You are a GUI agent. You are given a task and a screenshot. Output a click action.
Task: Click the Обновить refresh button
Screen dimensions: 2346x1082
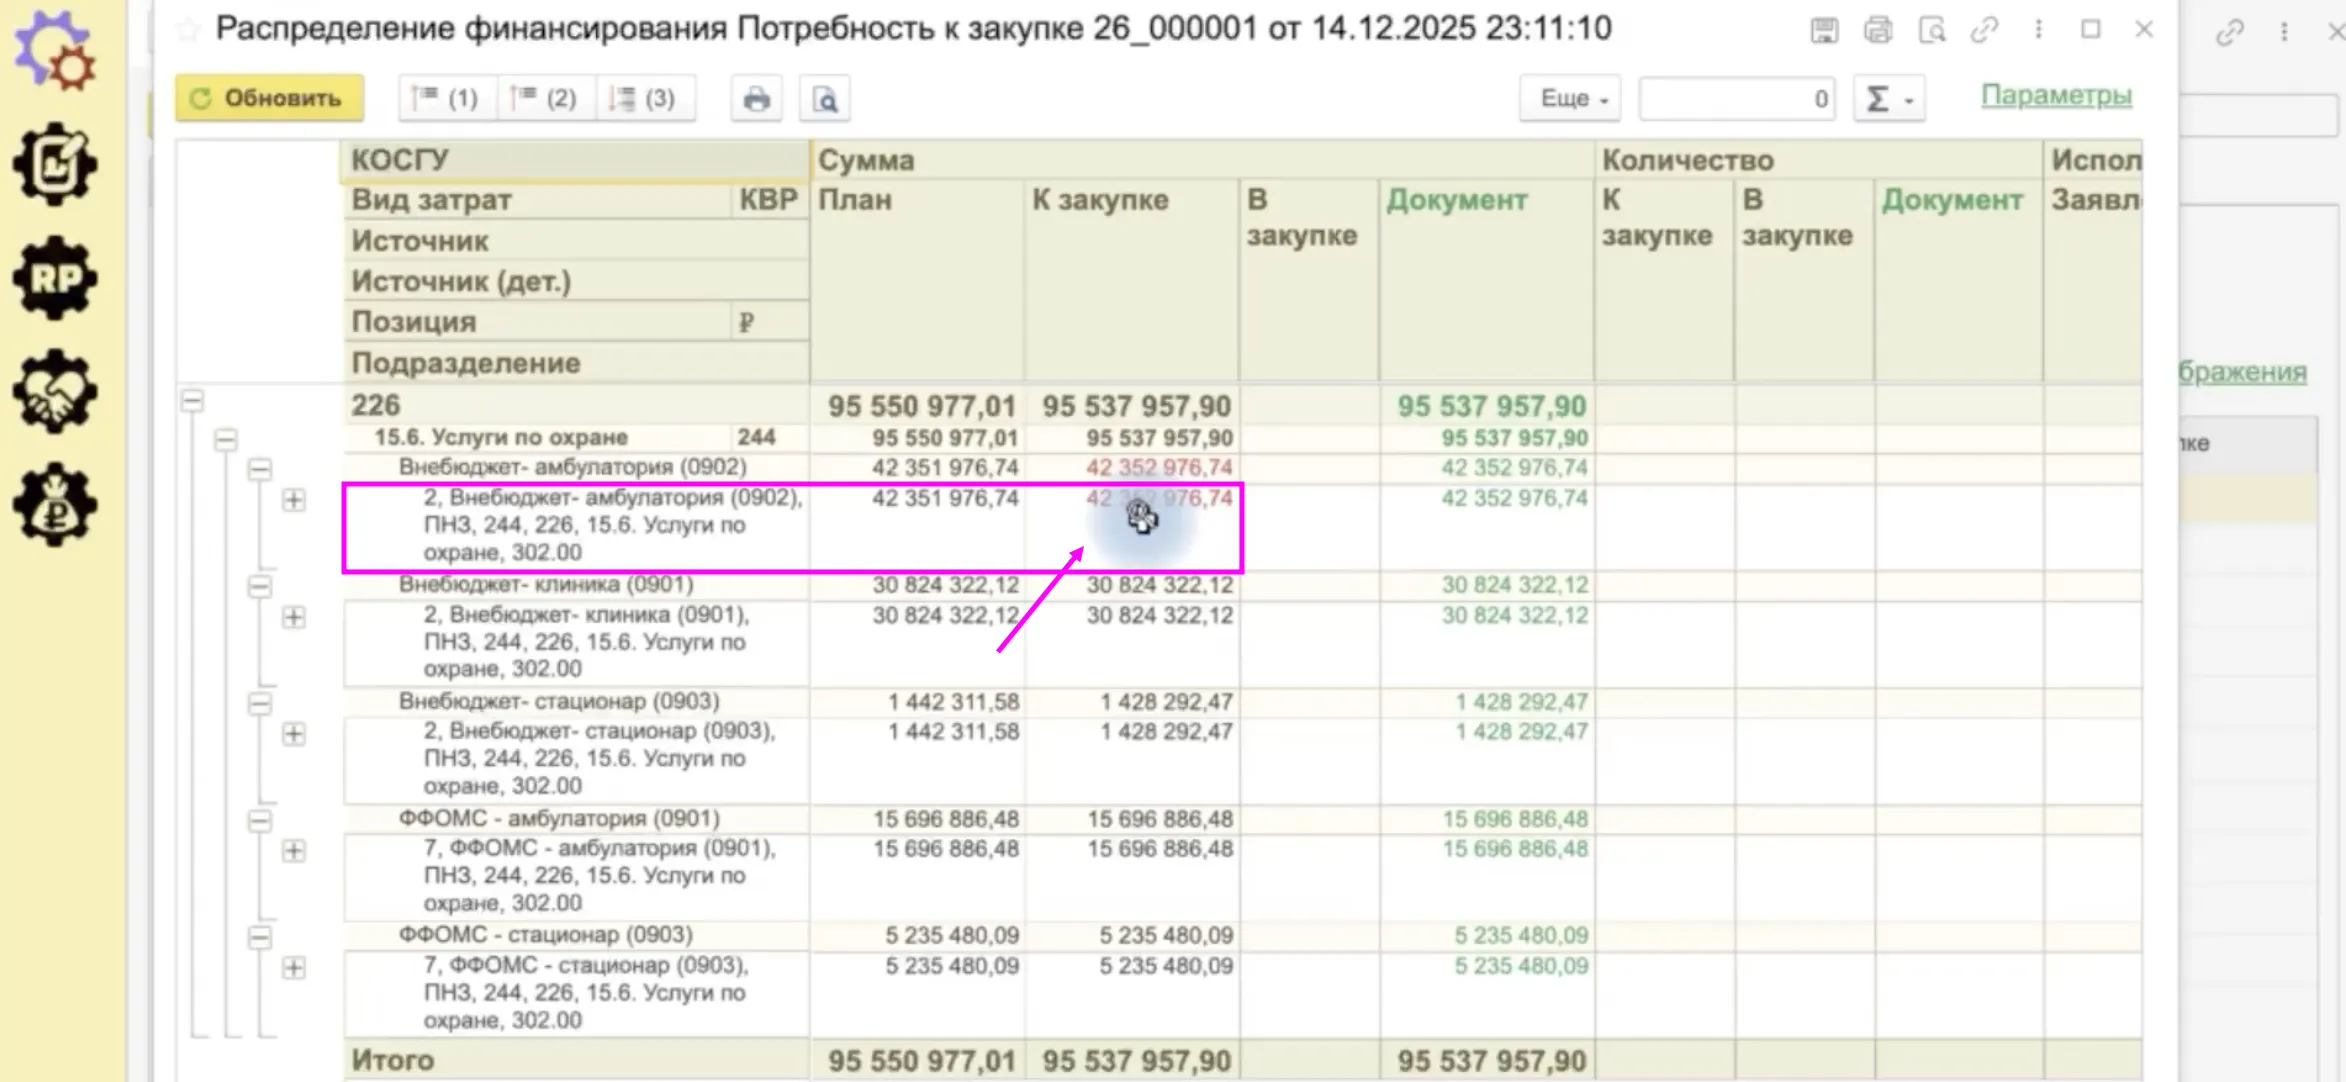point(269,98)
